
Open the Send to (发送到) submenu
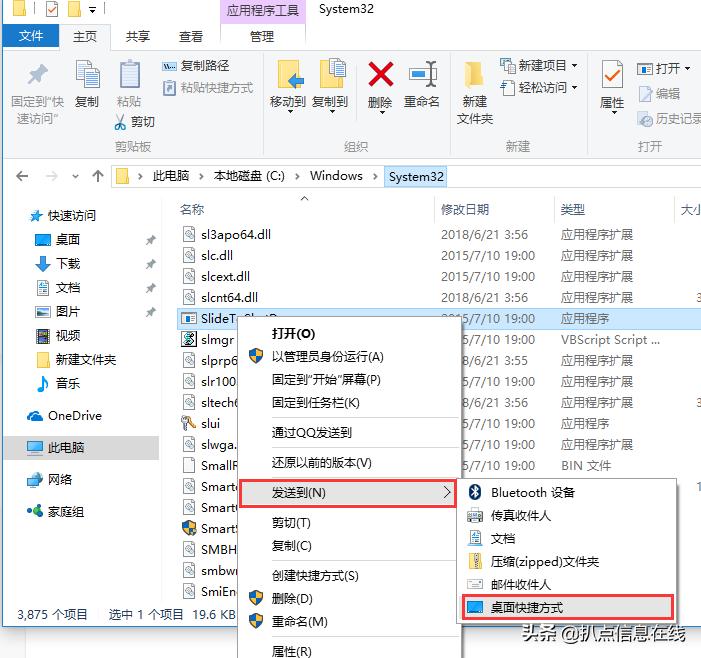(x=348, y=493)
